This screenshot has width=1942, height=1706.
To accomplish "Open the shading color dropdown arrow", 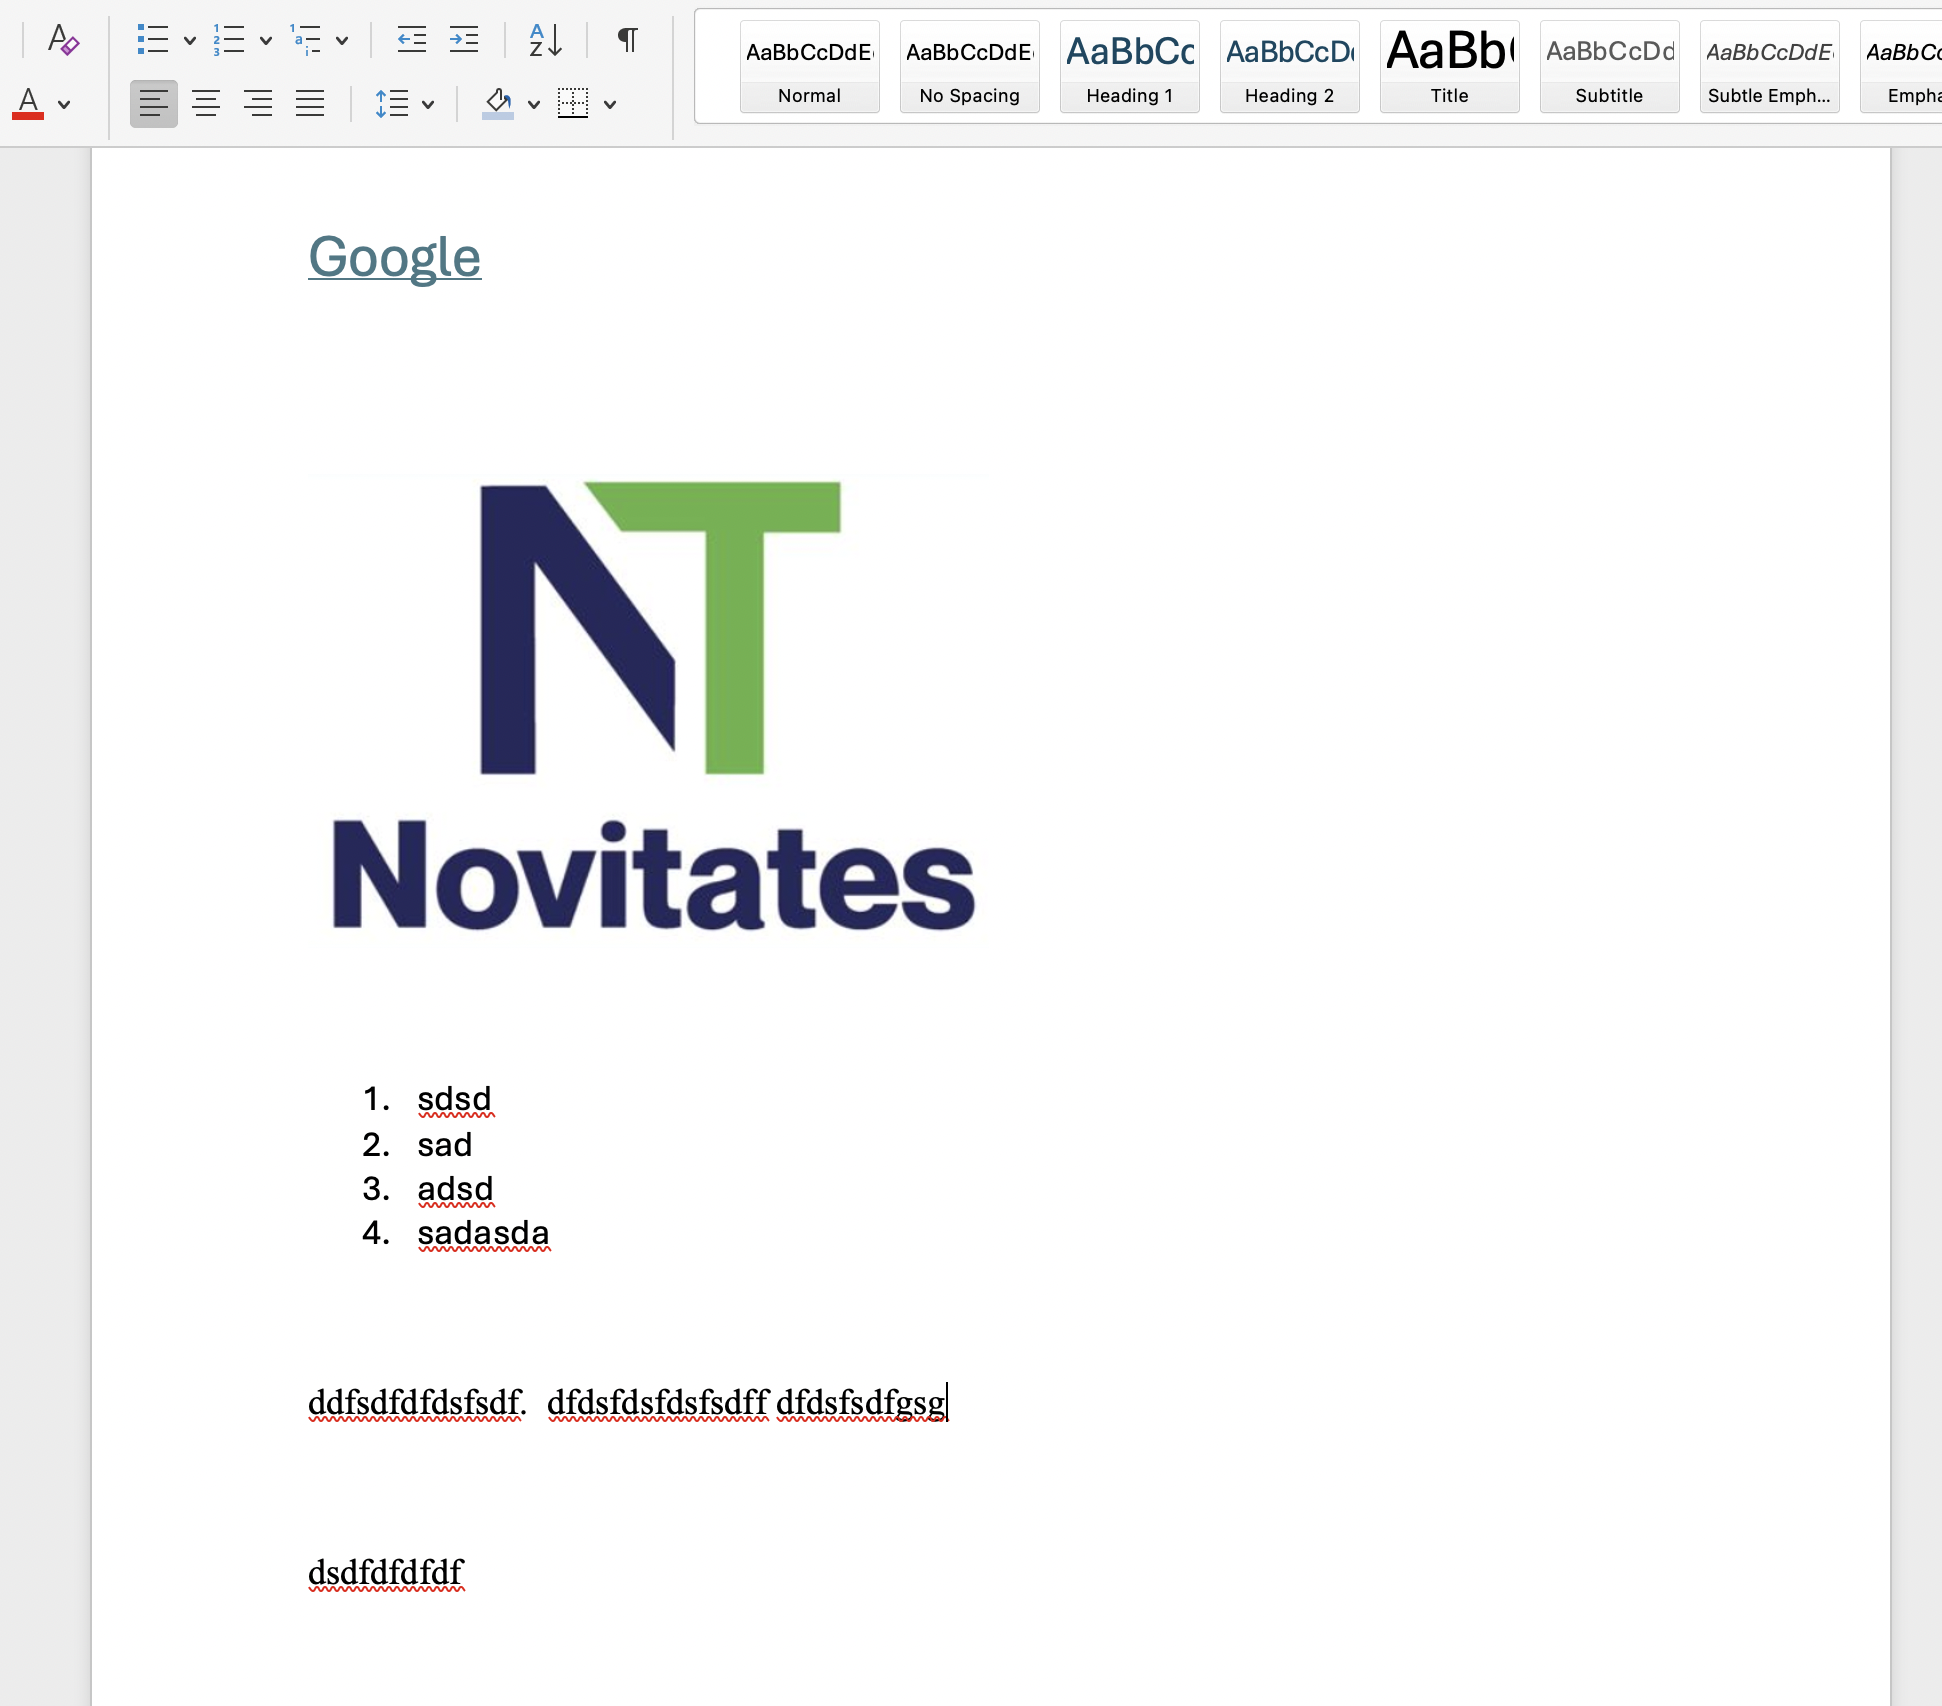I will tap(534, 104).
